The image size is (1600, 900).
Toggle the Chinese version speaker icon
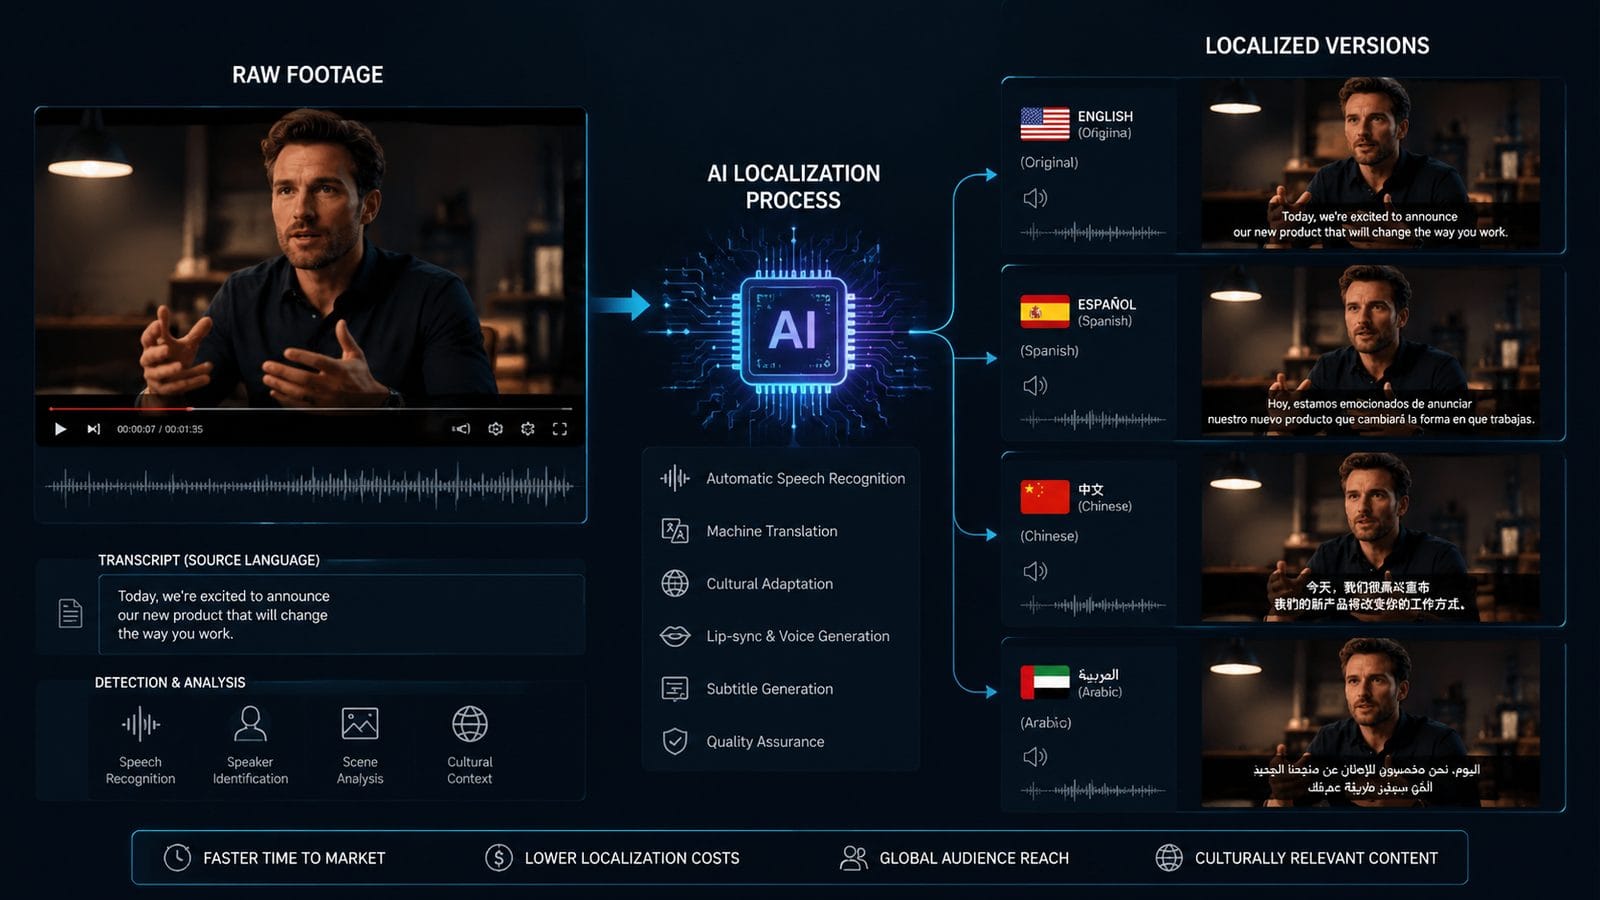[x=1035, y=571]
